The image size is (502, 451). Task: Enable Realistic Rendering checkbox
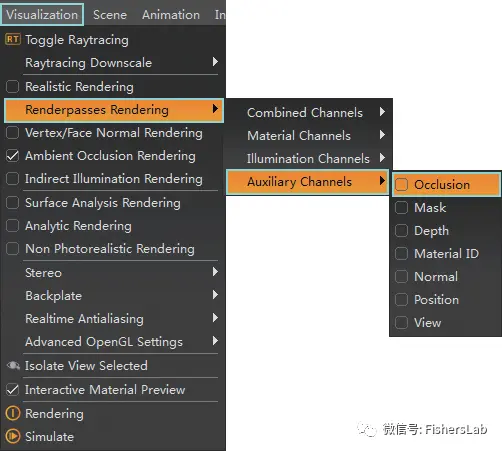[13, 87]
